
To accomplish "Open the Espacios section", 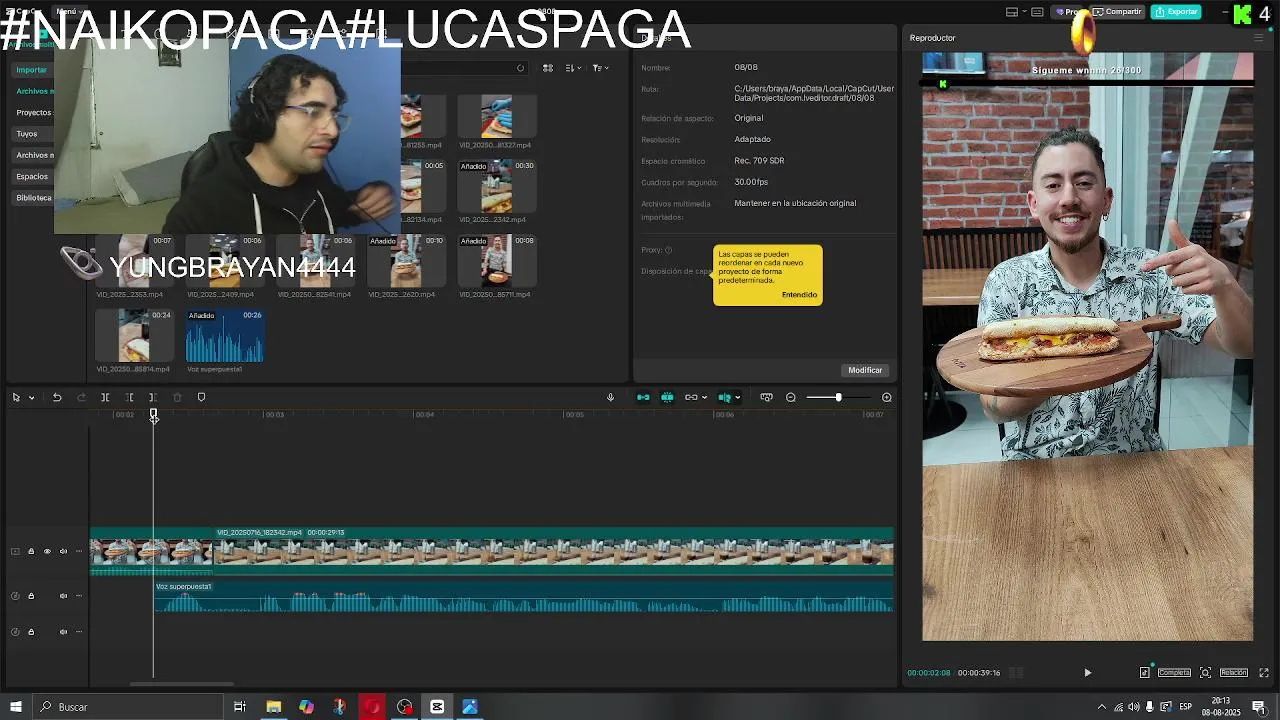I will tap(32, 177).
